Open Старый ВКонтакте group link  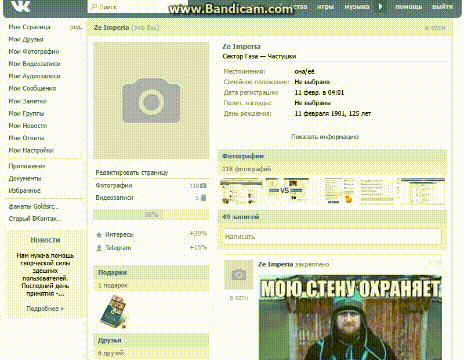coord(35,219)
